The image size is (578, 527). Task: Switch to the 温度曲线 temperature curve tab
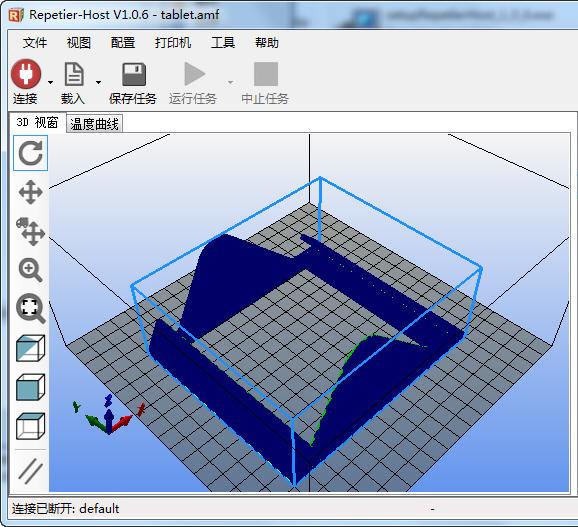[94, 124]
